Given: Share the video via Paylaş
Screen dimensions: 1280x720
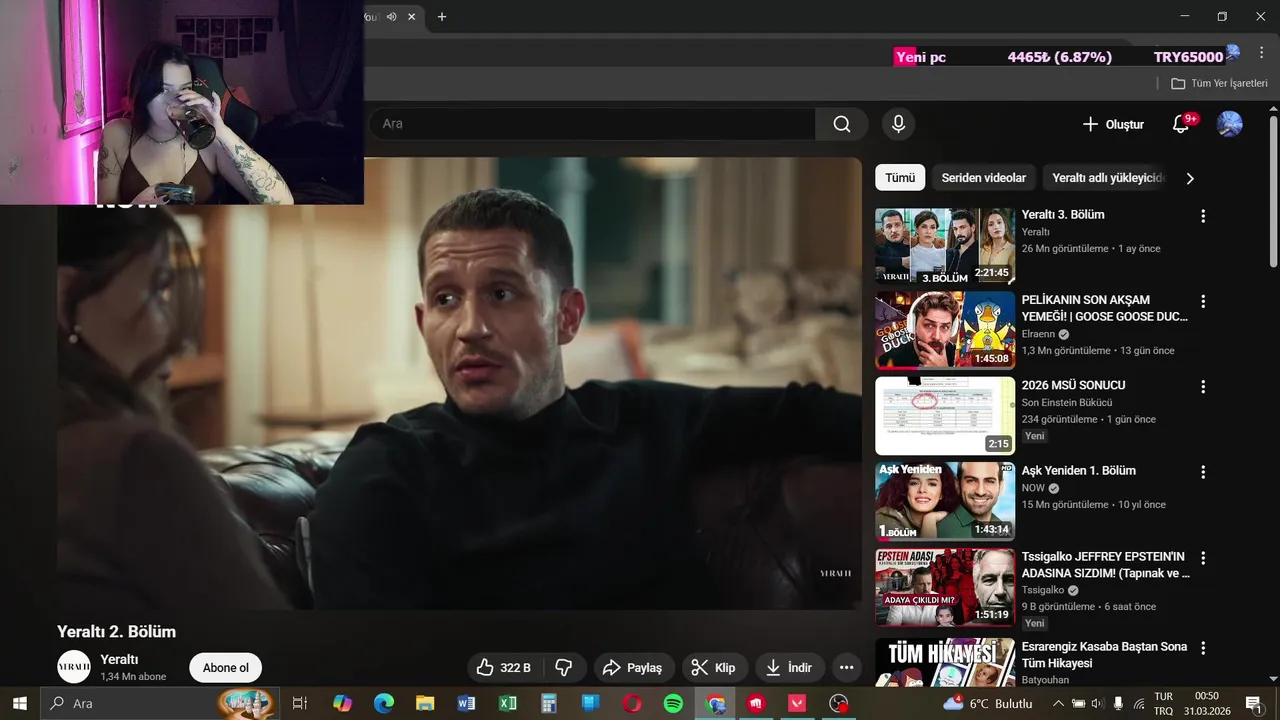Looking at the screenshot, I should click(634, 668).
